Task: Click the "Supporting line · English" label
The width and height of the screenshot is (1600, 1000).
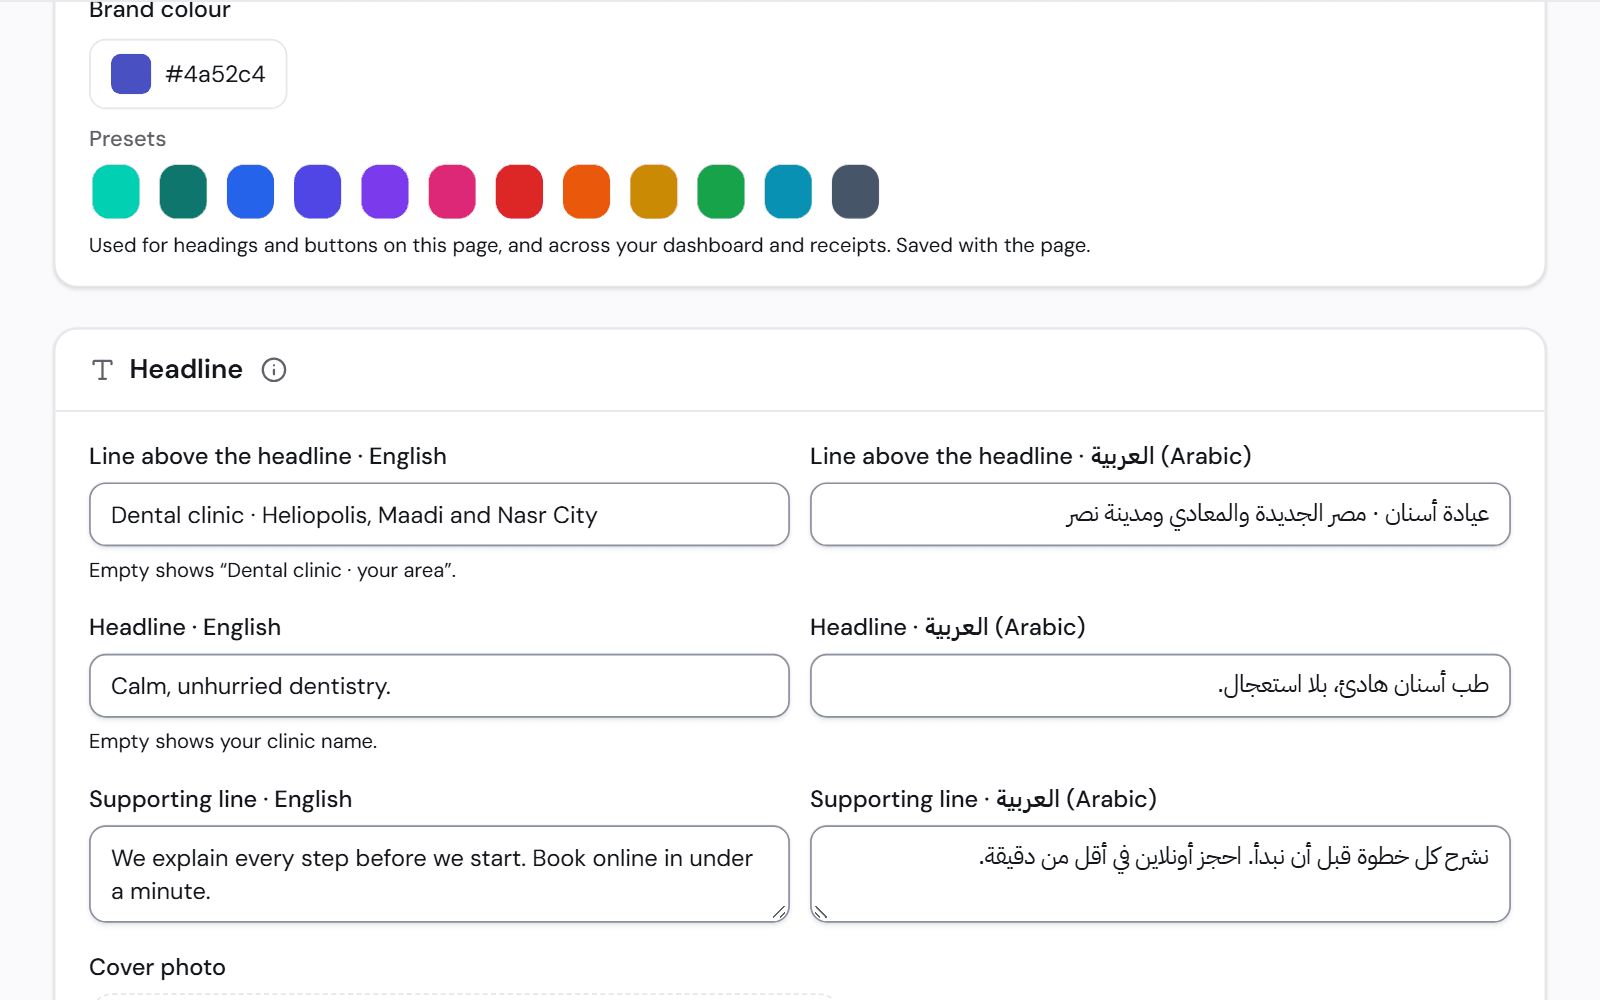Action: point(220,799)
